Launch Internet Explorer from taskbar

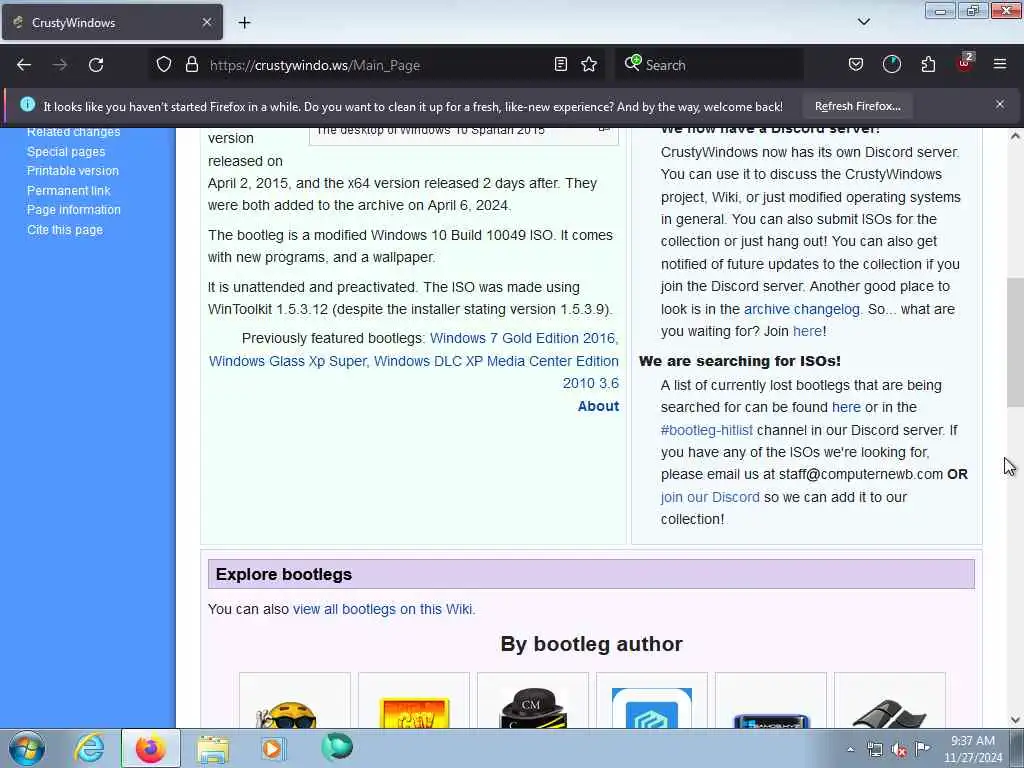click(89, 748)
